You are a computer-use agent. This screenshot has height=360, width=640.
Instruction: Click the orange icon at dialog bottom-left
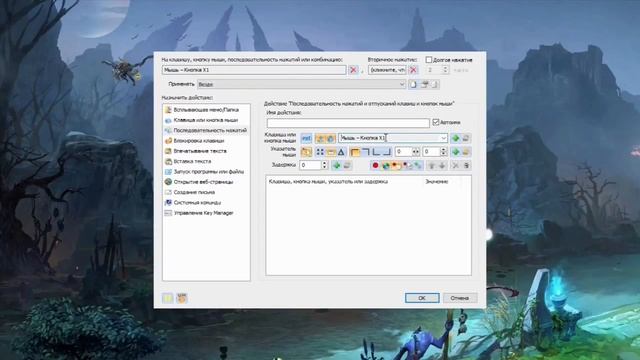click(x=182, y=298)
